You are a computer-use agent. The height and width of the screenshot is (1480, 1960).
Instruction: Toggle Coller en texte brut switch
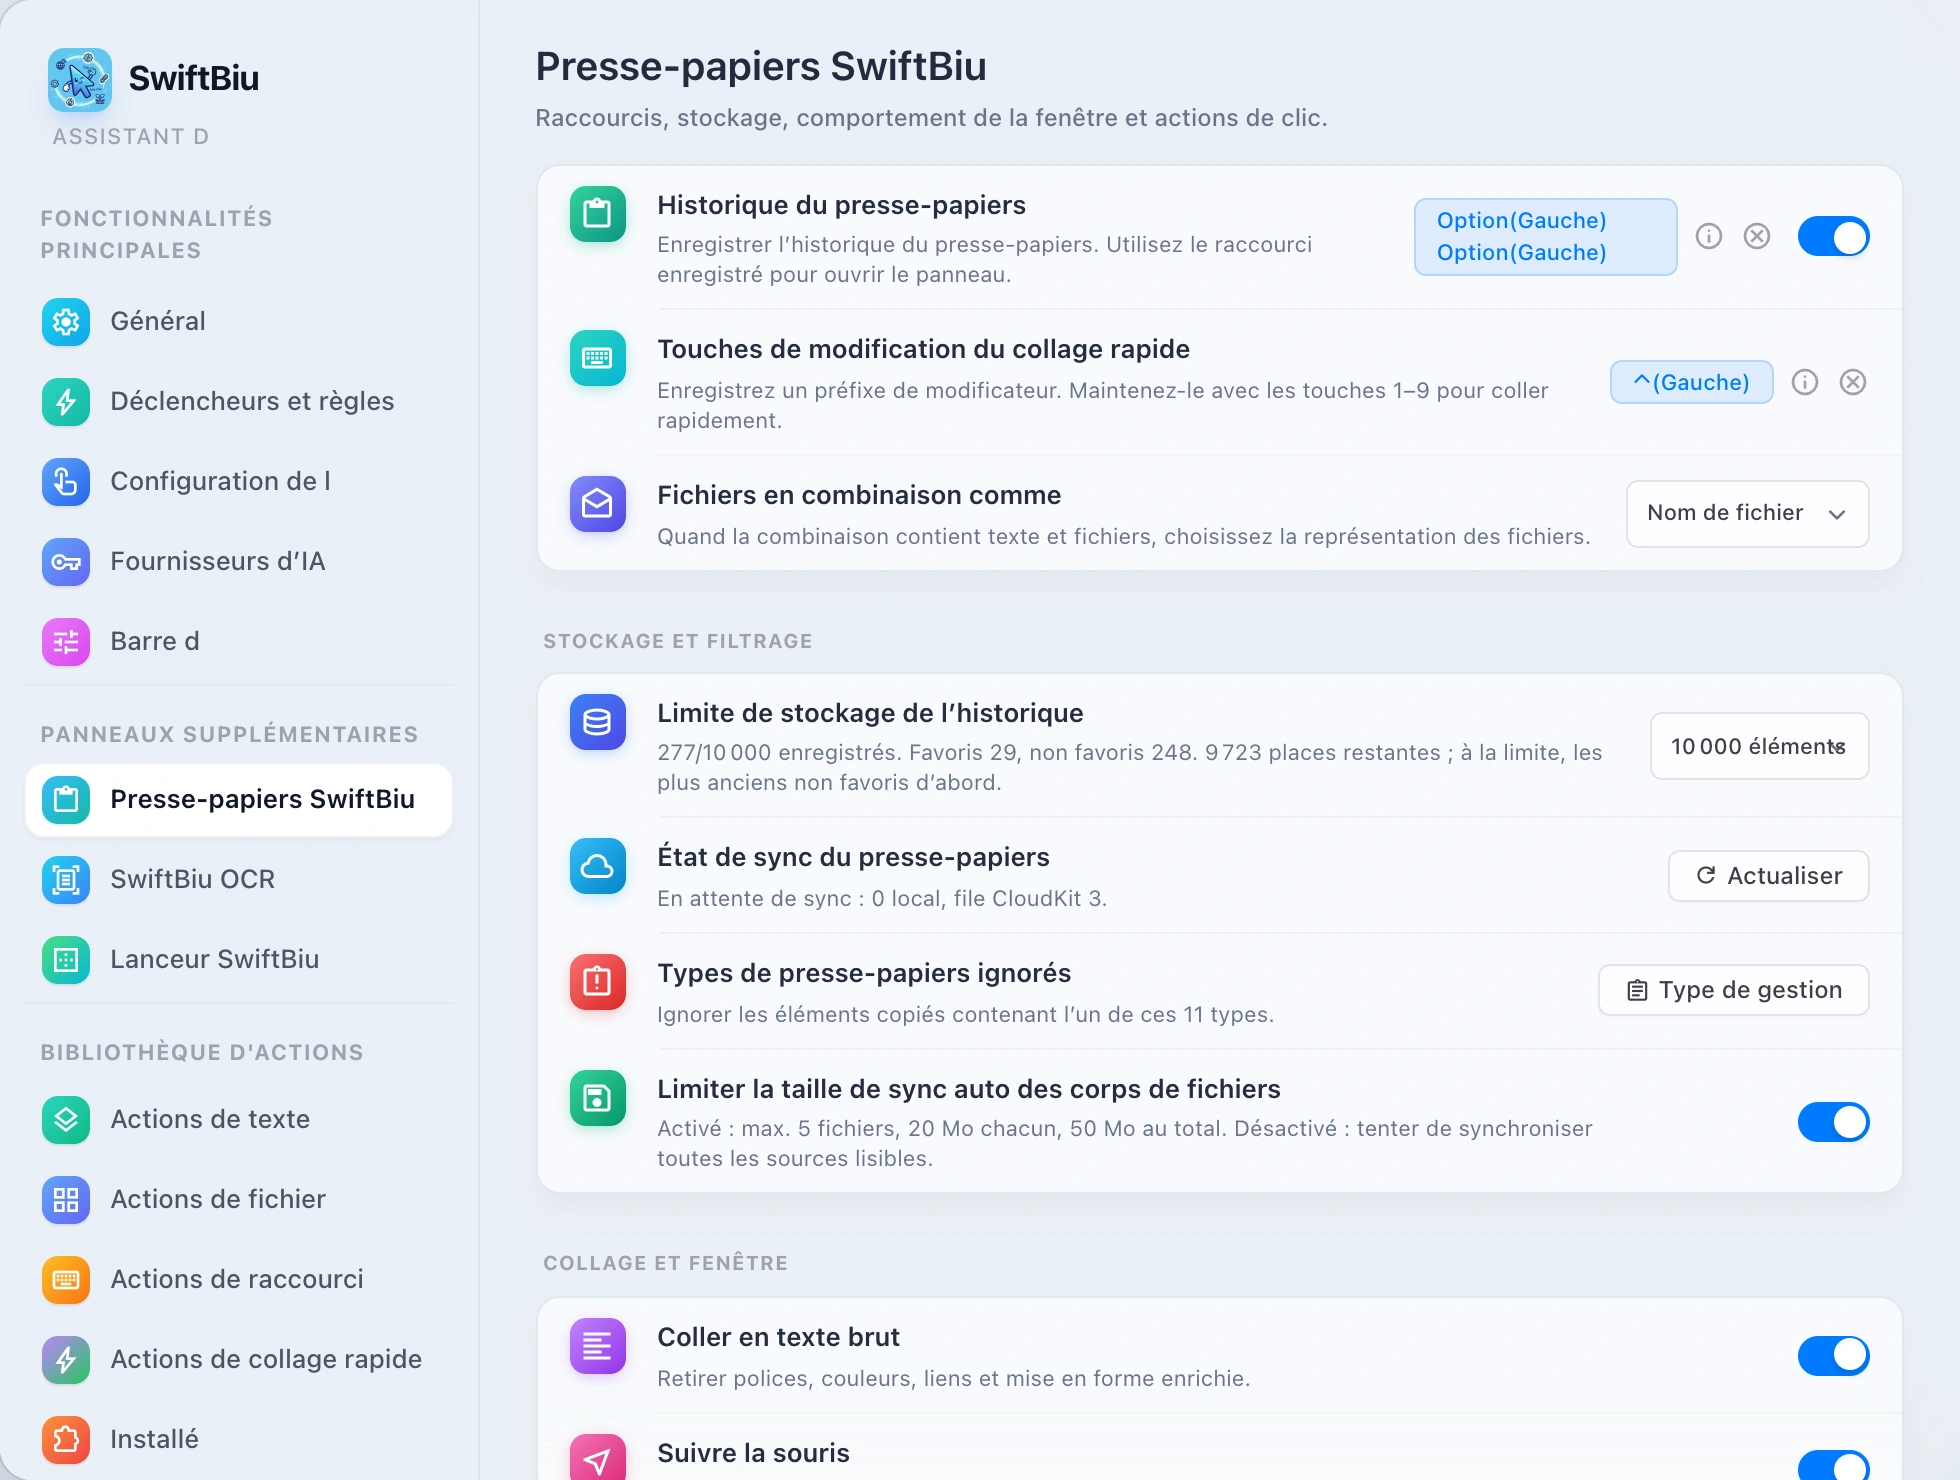pos(1834,1357)
